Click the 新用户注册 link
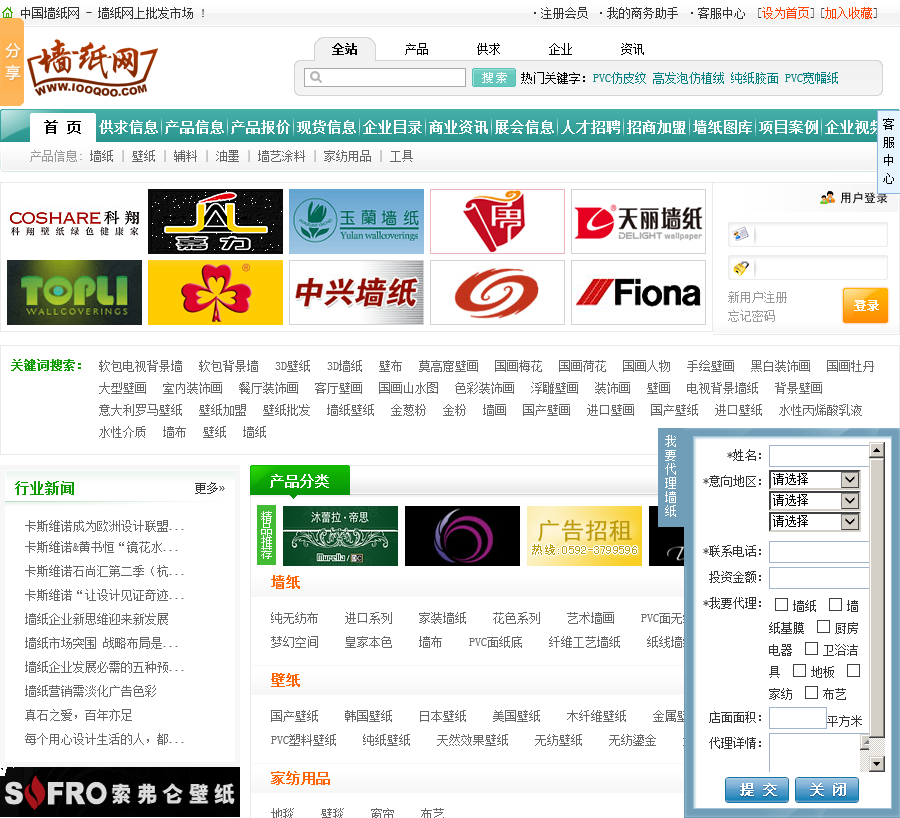 click(x=757, y=297)
